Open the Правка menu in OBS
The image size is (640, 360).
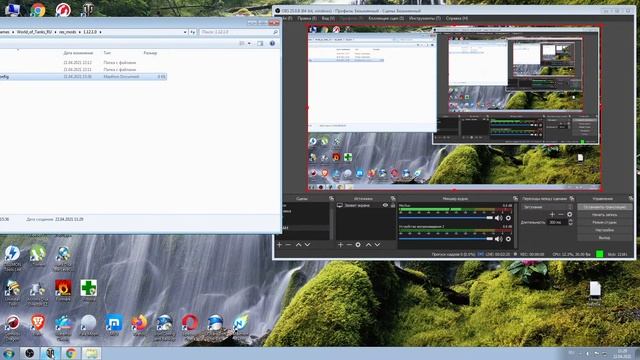[x=307, y=18]
